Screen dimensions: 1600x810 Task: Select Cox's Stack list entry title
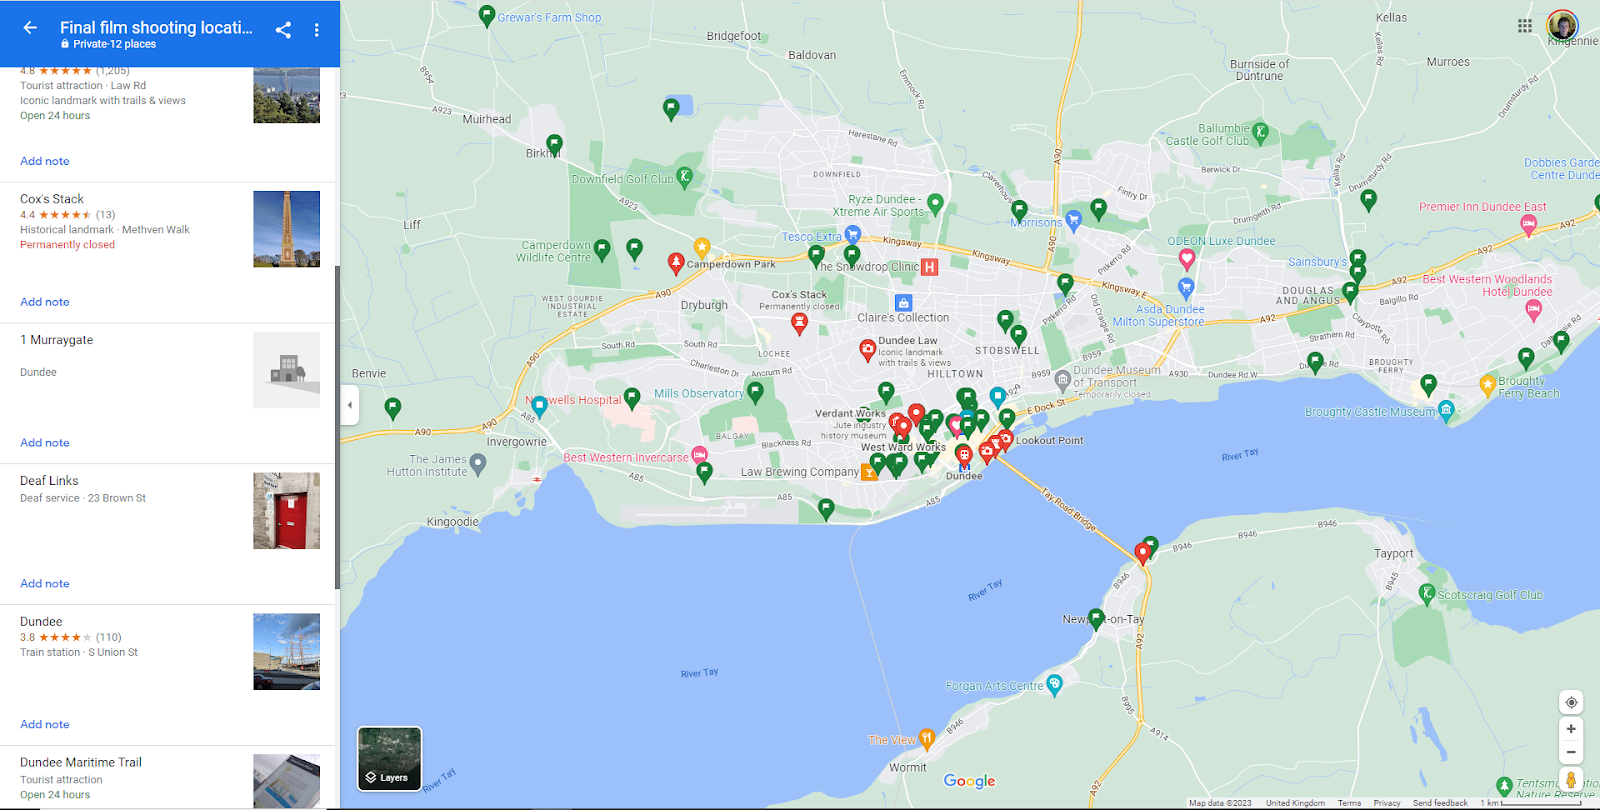52,199
